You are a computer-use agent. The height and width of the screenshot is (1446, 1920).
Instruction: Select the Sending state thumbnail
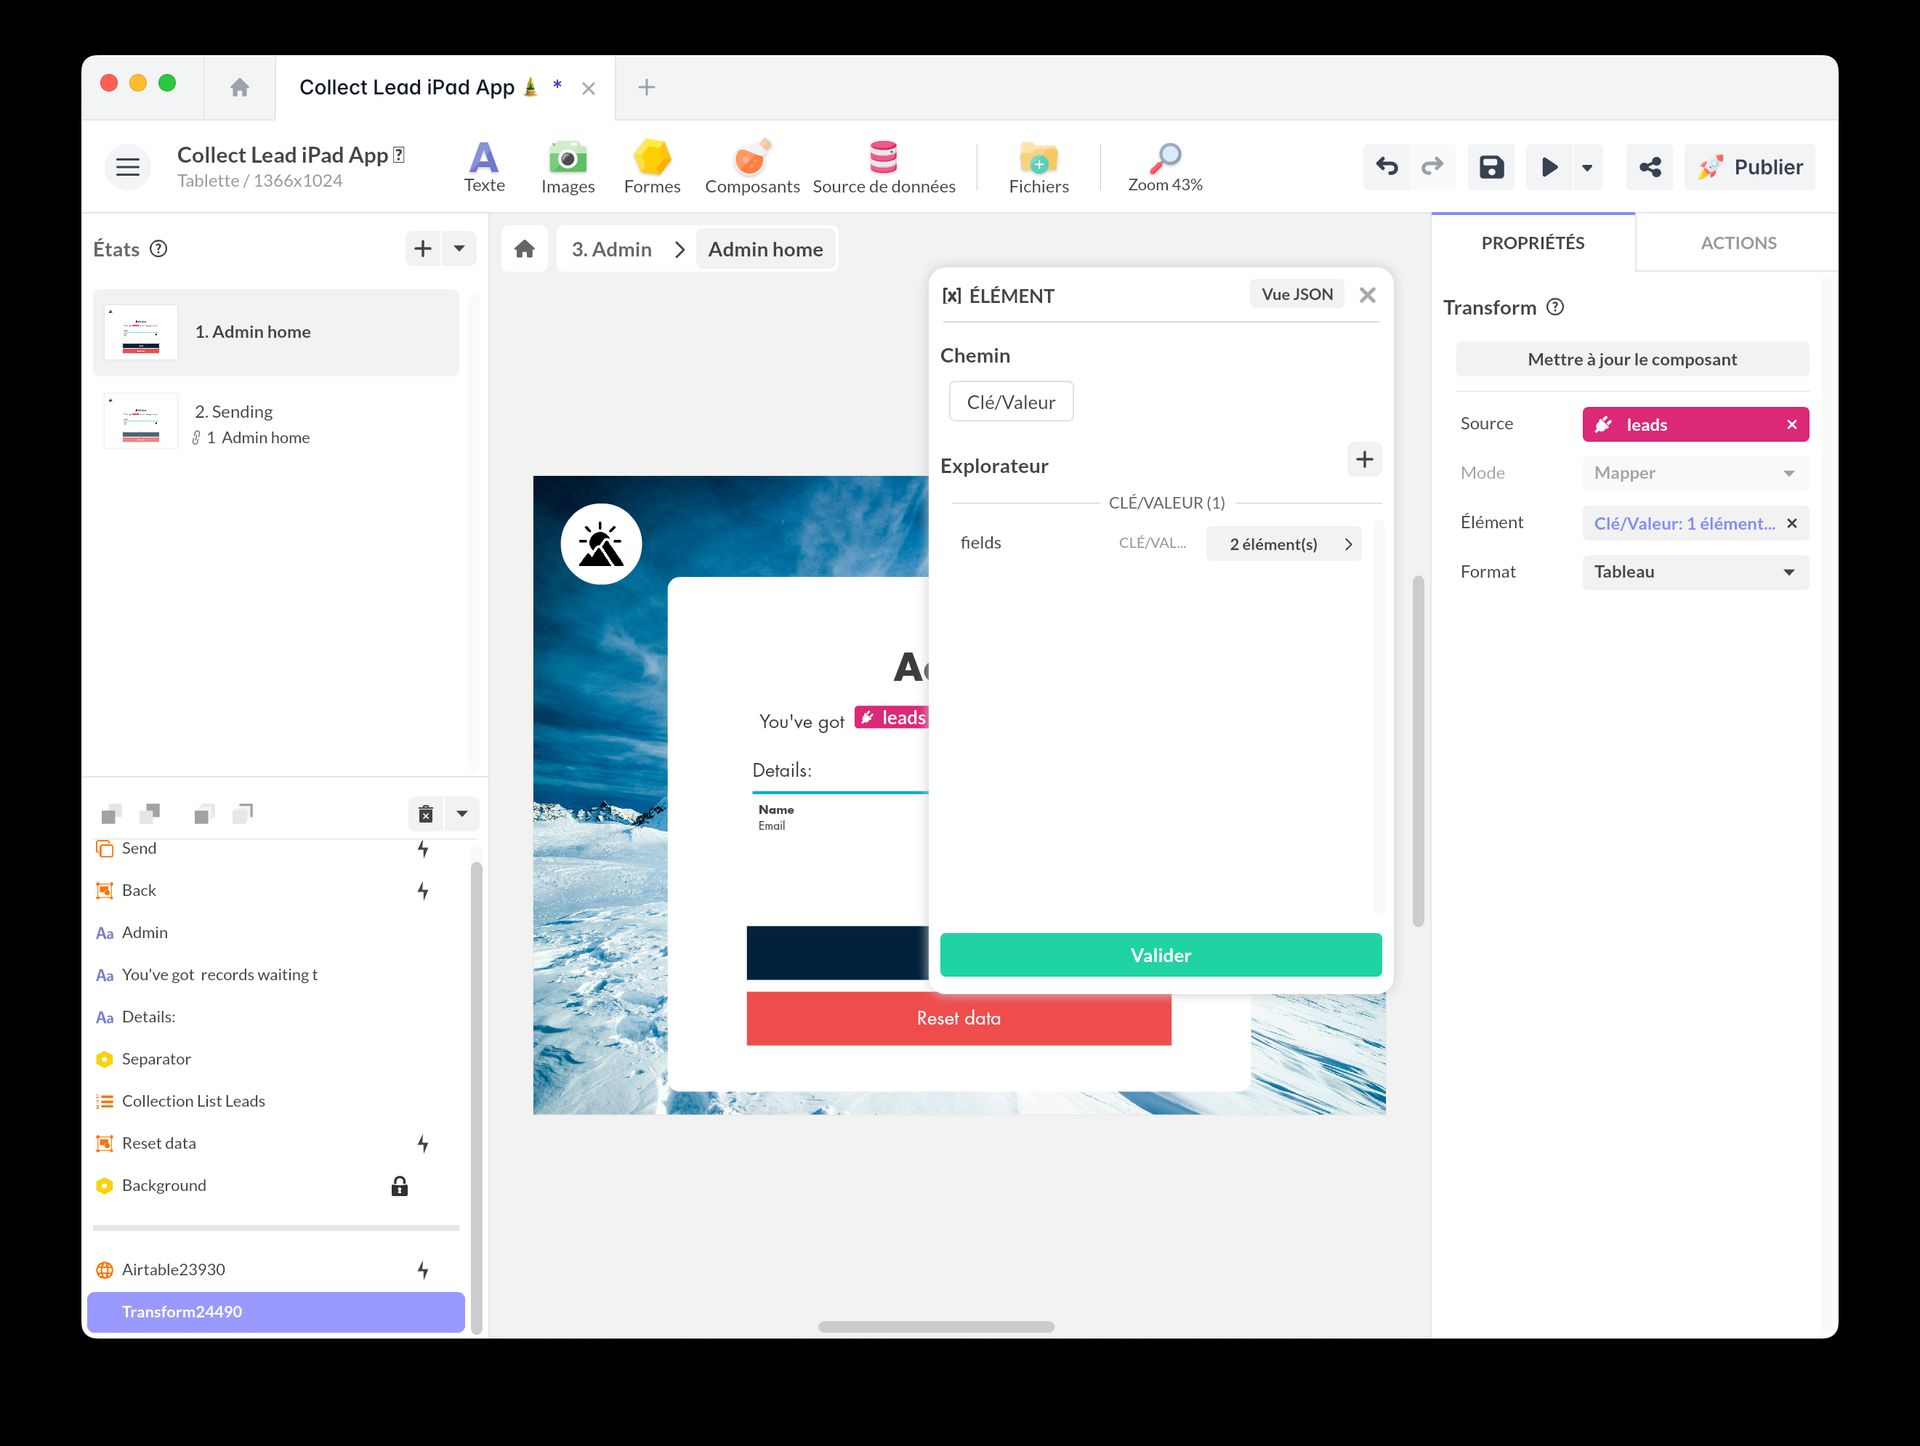point(140,421)
